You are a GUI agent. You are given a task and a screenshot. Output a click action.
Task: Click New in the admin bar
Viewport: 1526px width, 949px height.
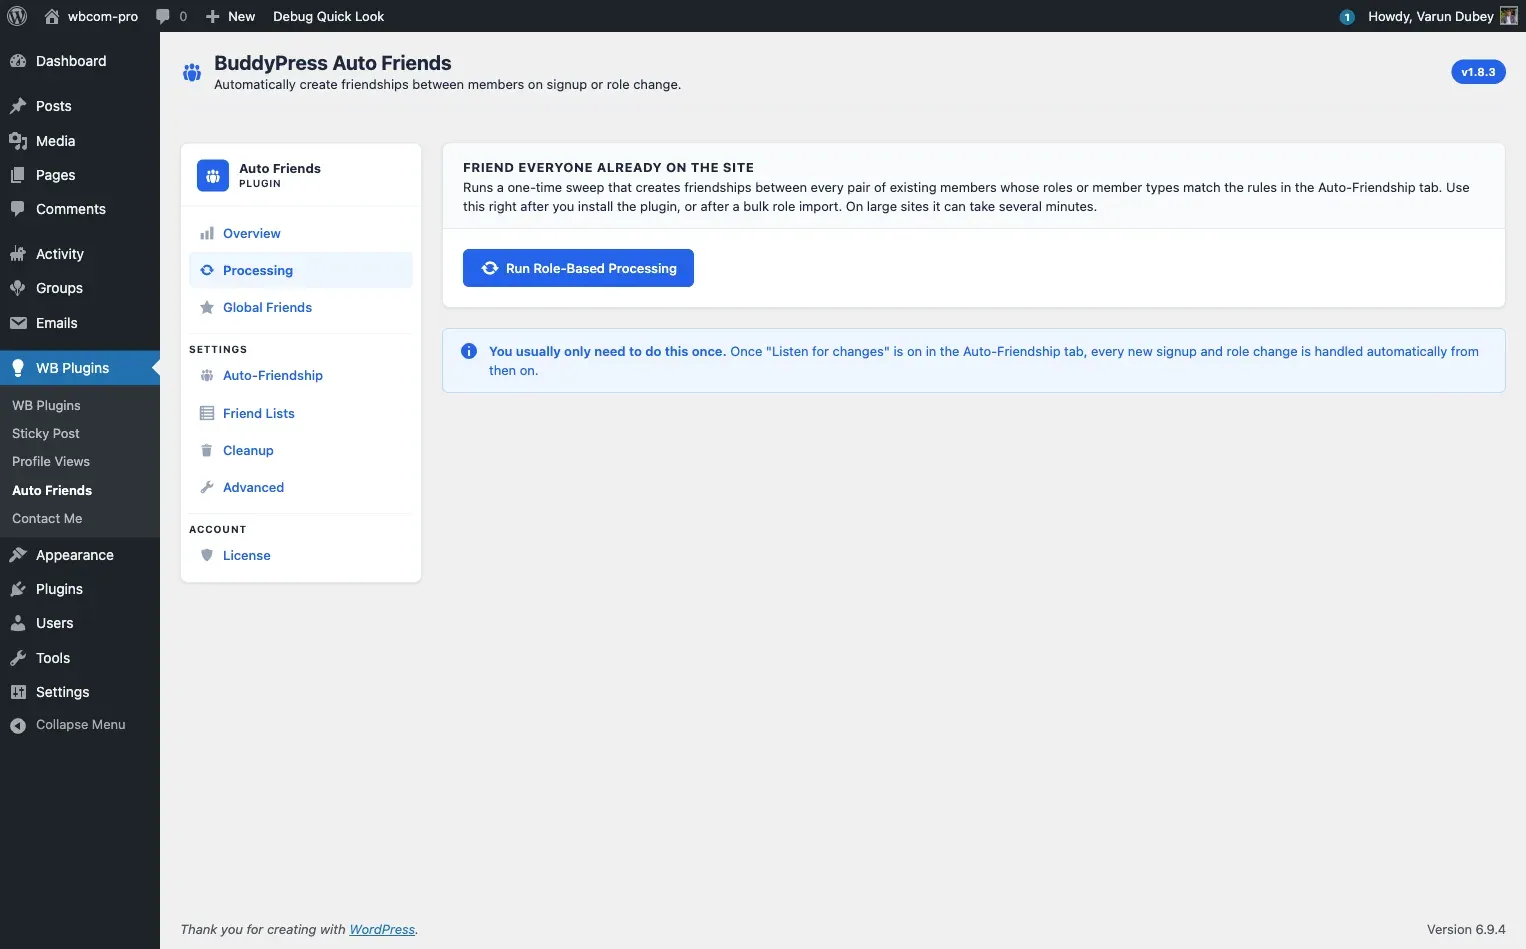pyautogui.click(x=241, y=16)
